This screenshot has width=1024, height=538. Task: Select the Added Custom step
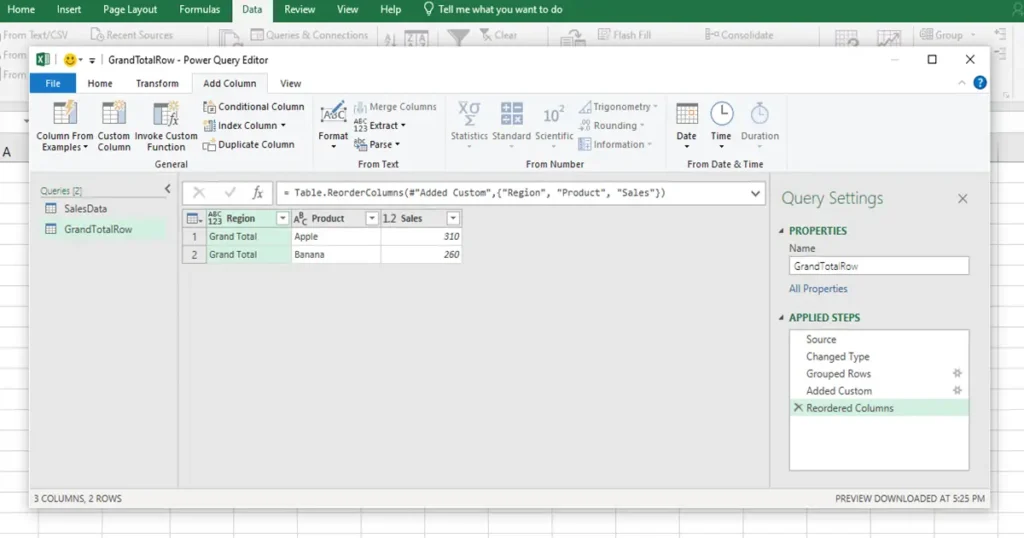[x=839, y=390]
